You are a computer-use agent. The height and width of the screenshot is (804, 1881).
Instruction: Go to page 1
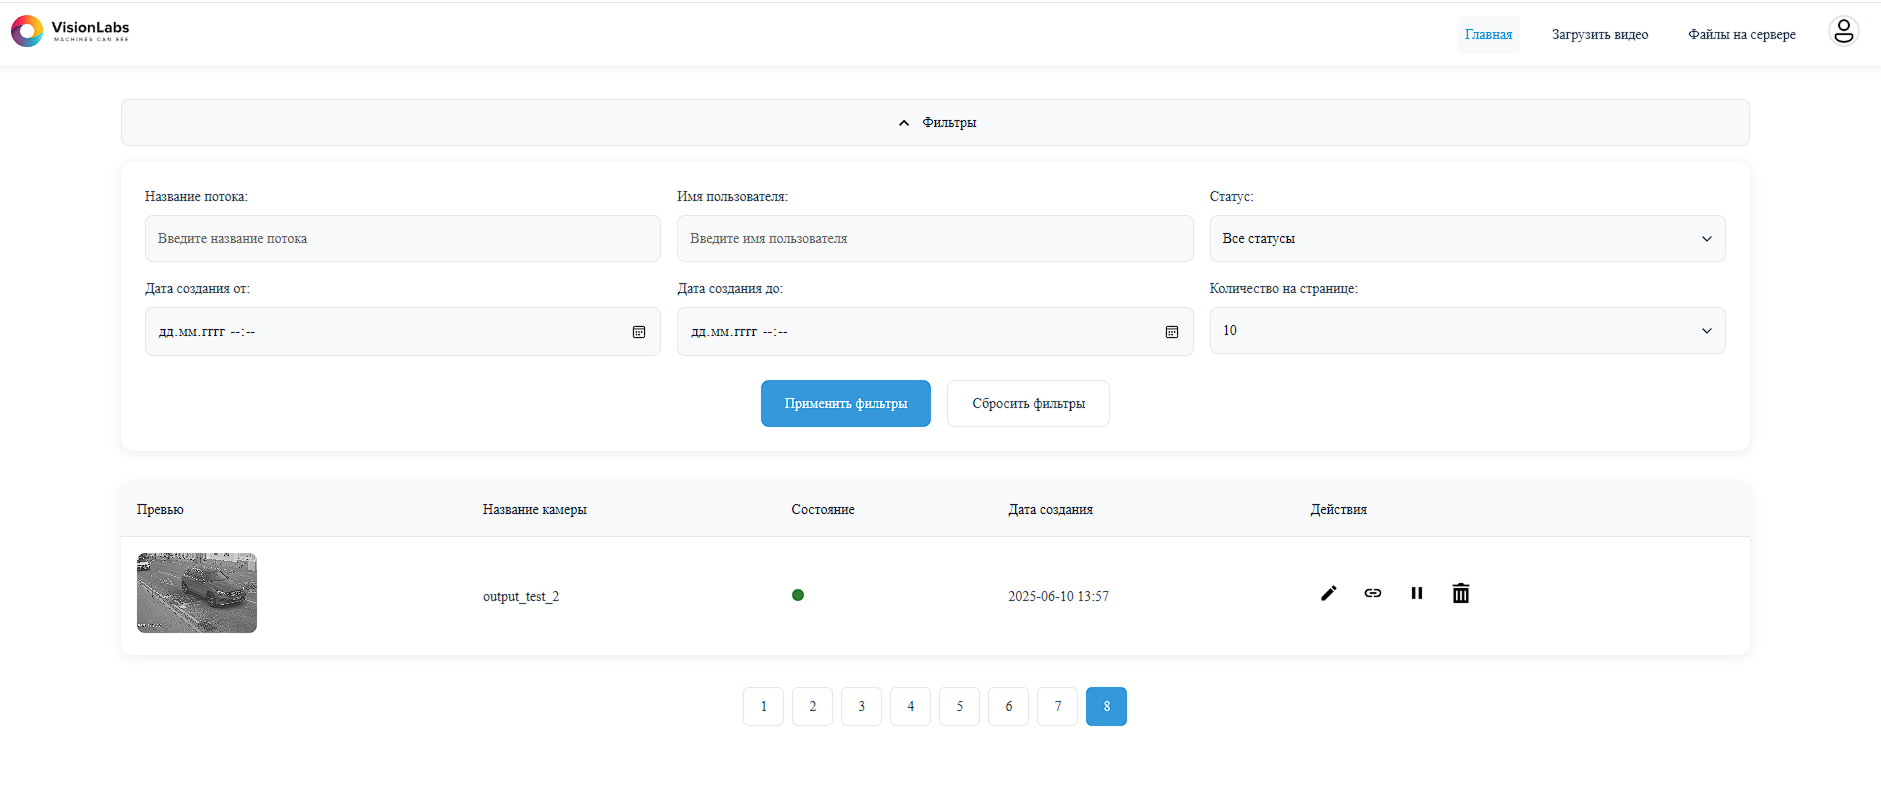(x=763, y=706)
